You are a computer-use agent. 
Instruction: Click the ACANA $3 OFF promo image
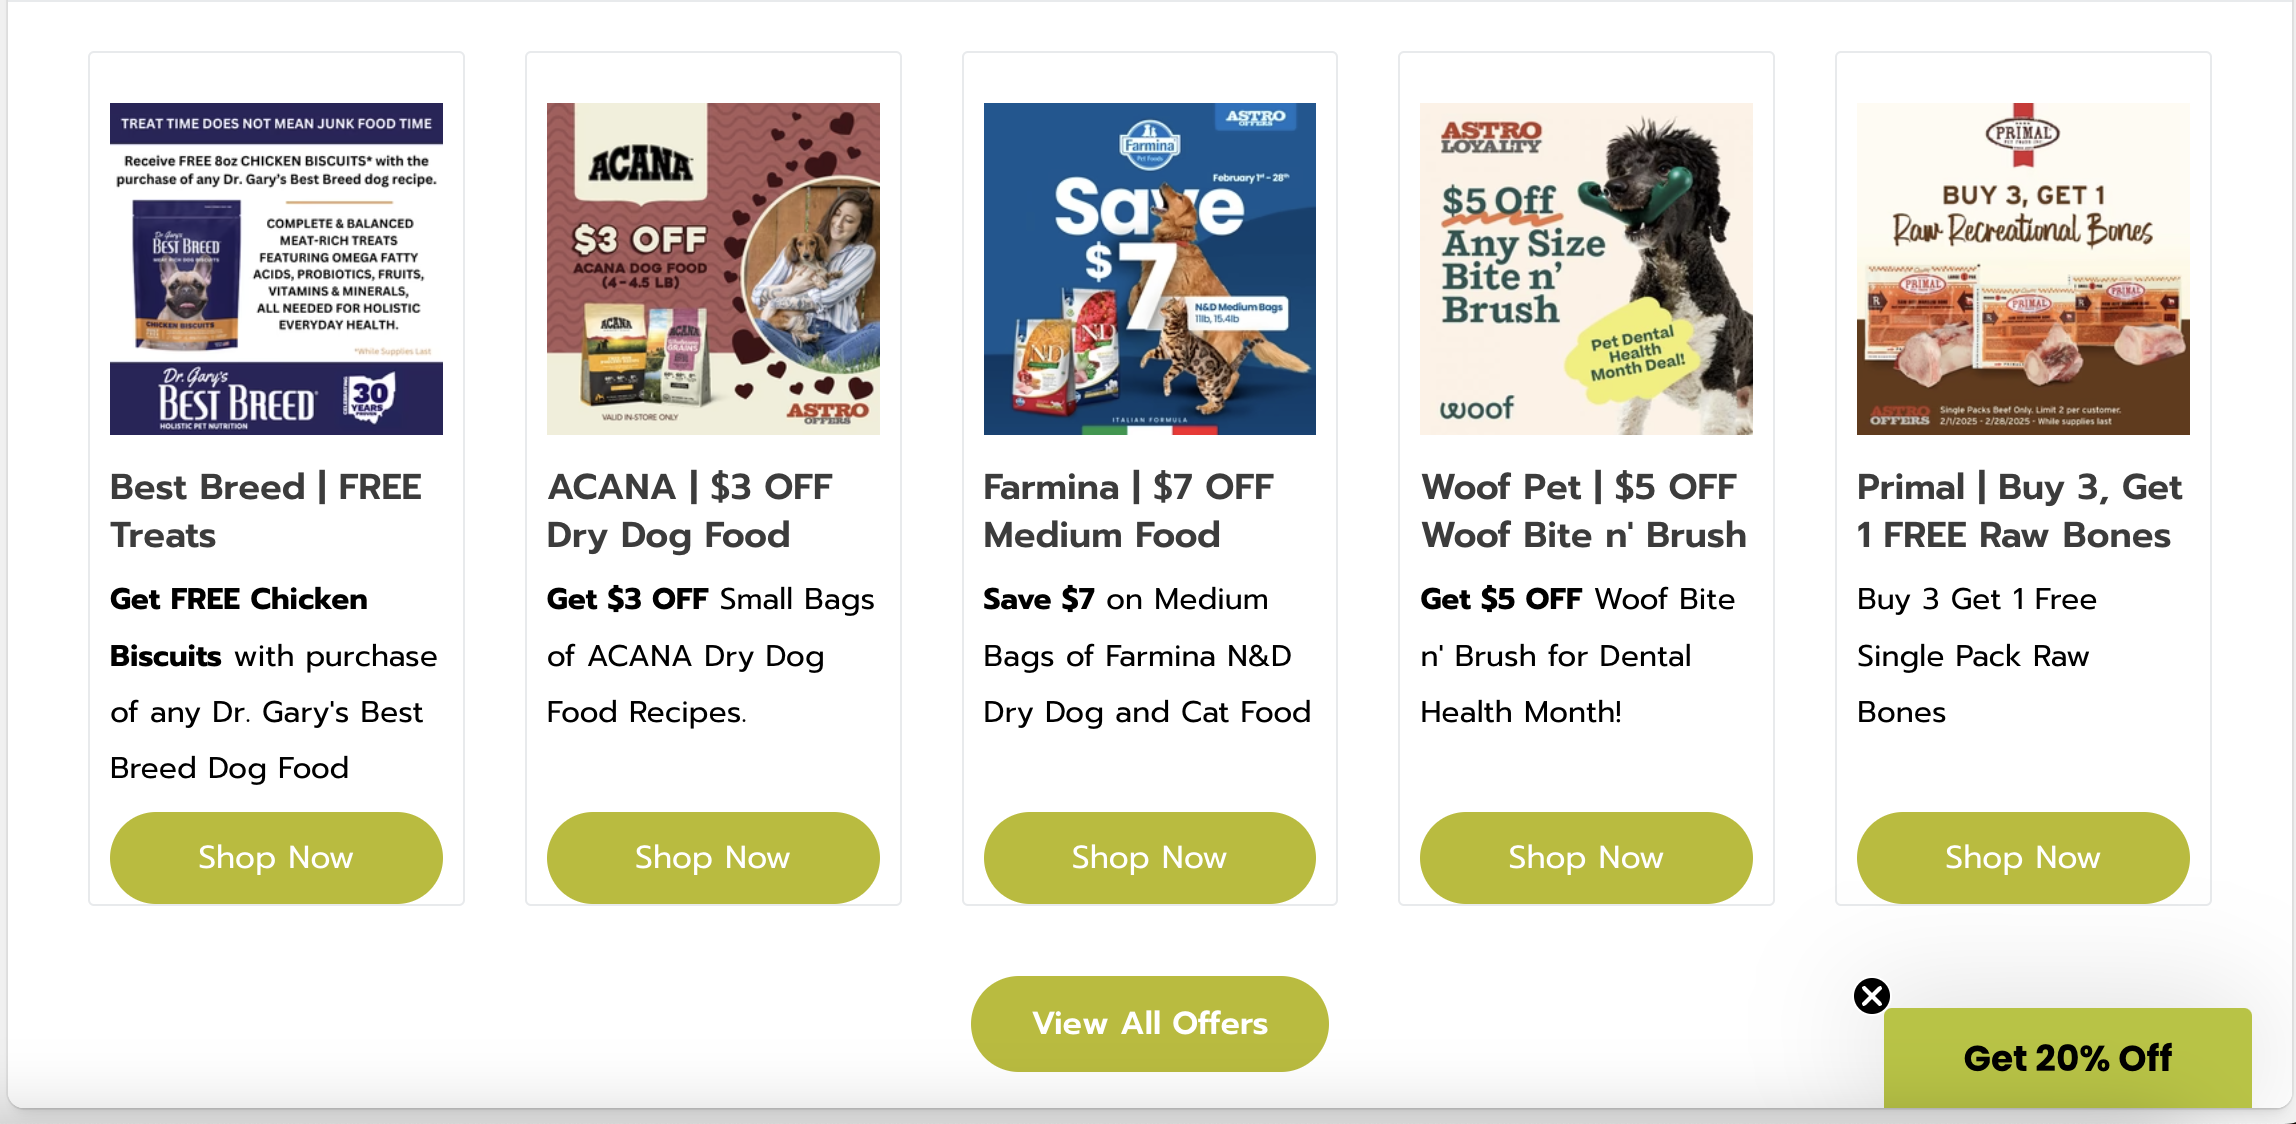[712, 268]
